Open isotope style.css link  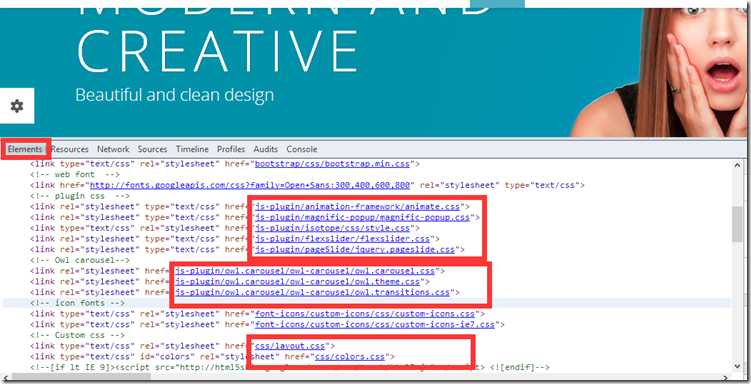[332, 228]
